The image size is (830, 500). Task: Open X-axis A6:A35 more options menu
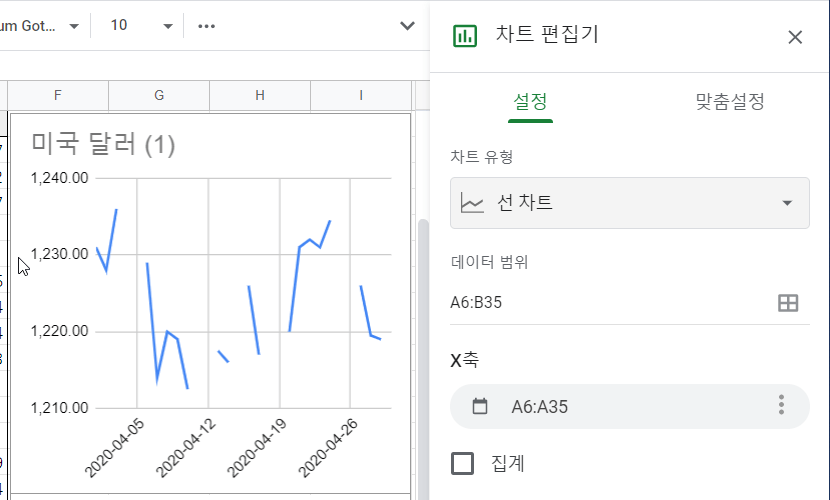point(781,406)
